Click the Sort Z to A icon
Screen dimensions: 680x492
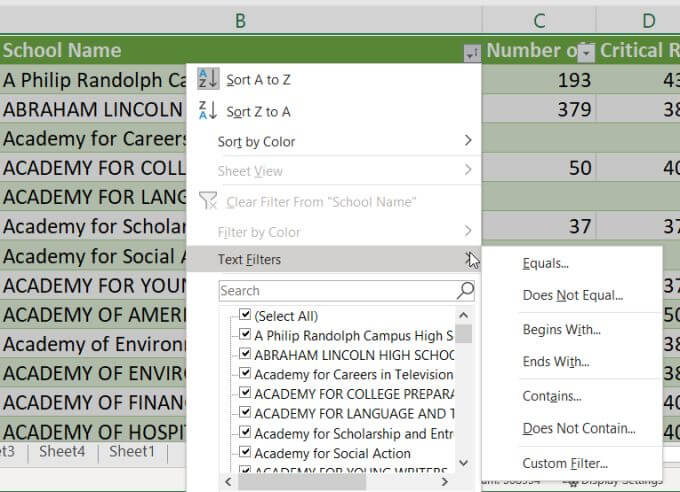[208, 111]
